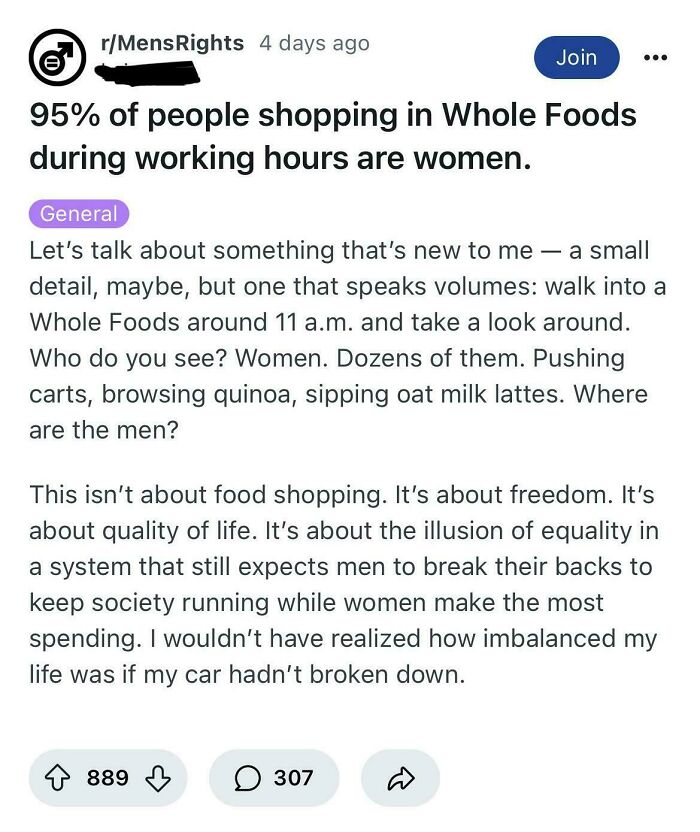Image resolution: width=700 pixels, height=832 pixels.
Task: Click the line starting 'Who do you see?'
Action: point(326,358)
